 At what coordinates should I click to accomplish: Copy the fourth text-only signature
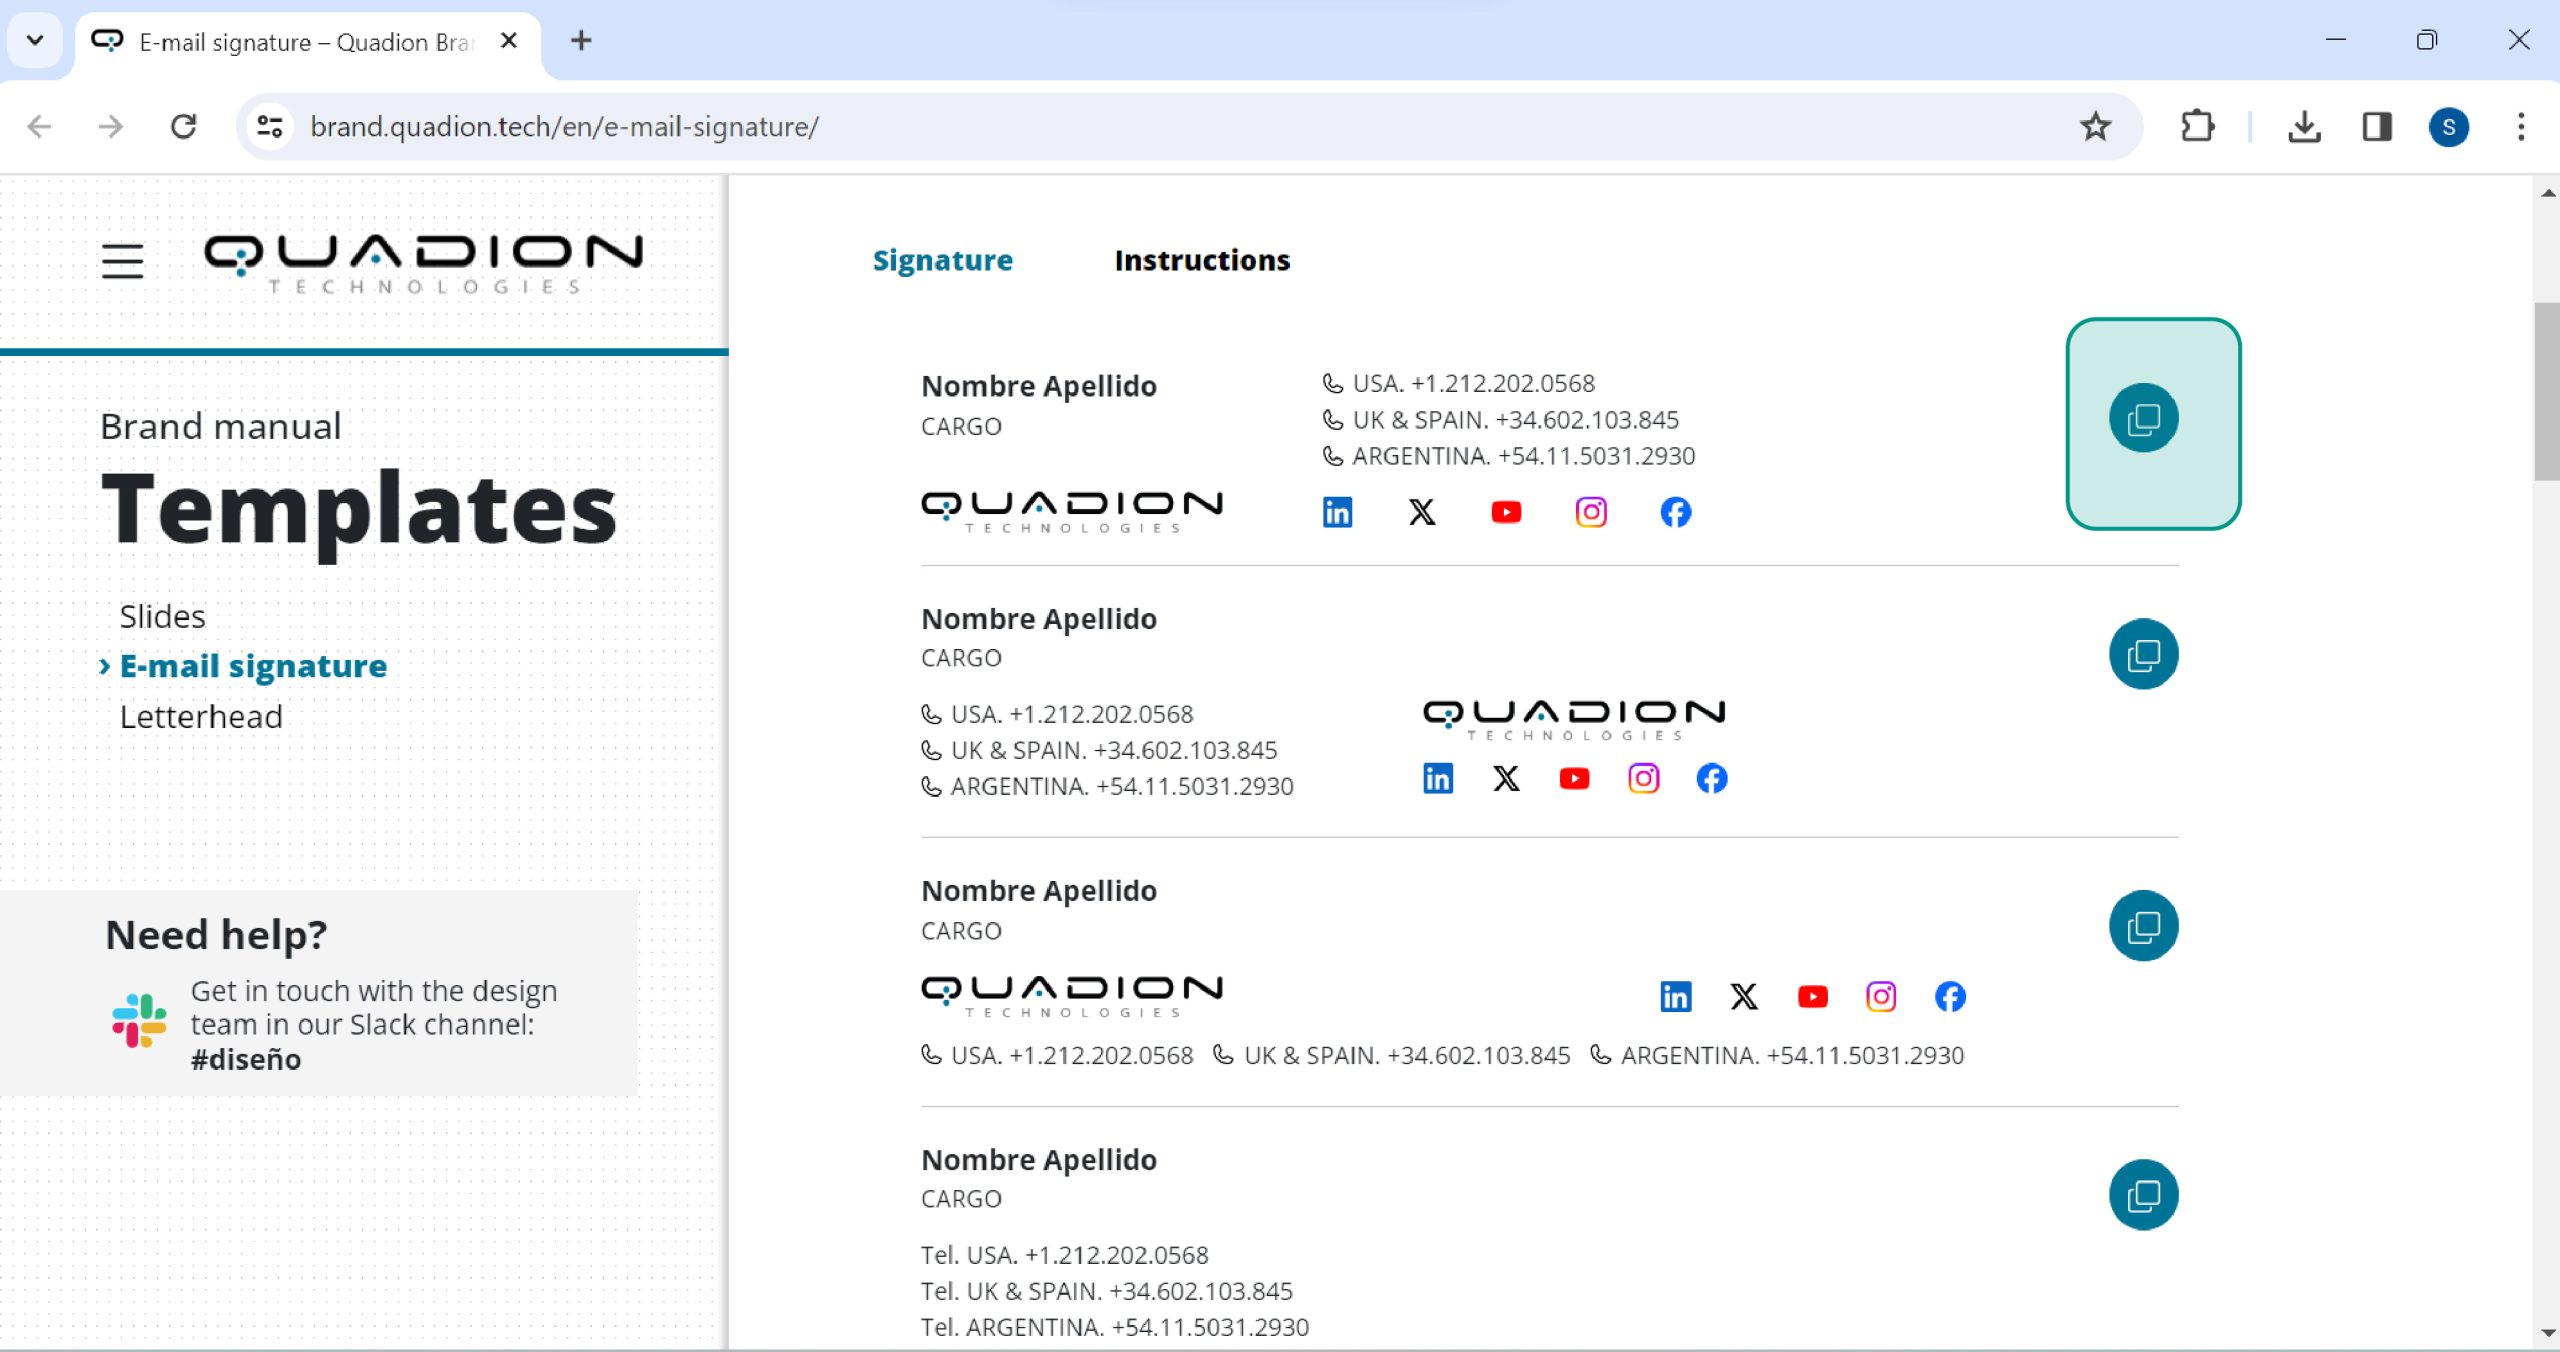pos(2143,1195)
